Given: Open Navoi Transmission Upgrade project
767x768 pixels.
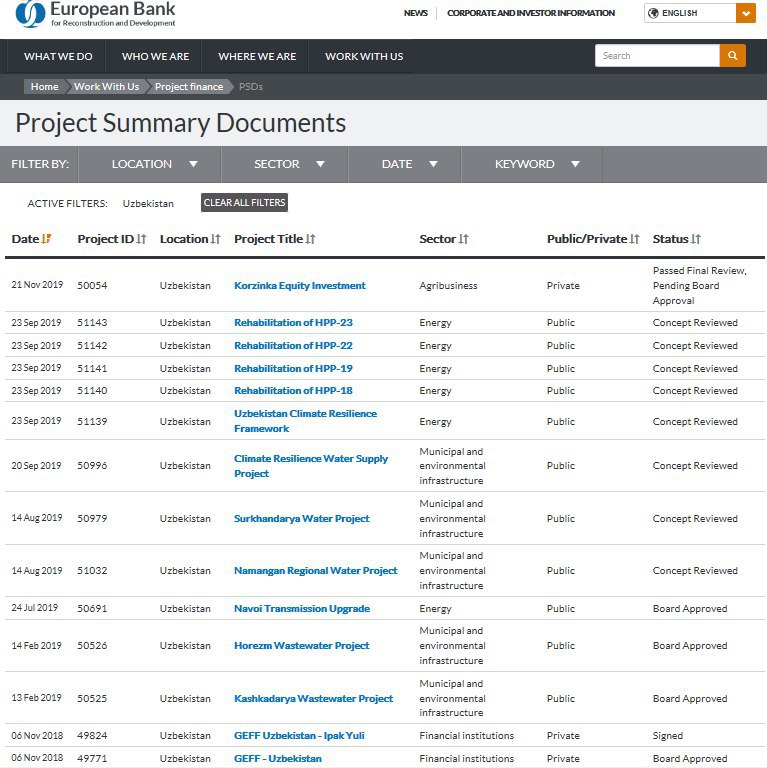Looking at the screenshot, I should [302, 609].
